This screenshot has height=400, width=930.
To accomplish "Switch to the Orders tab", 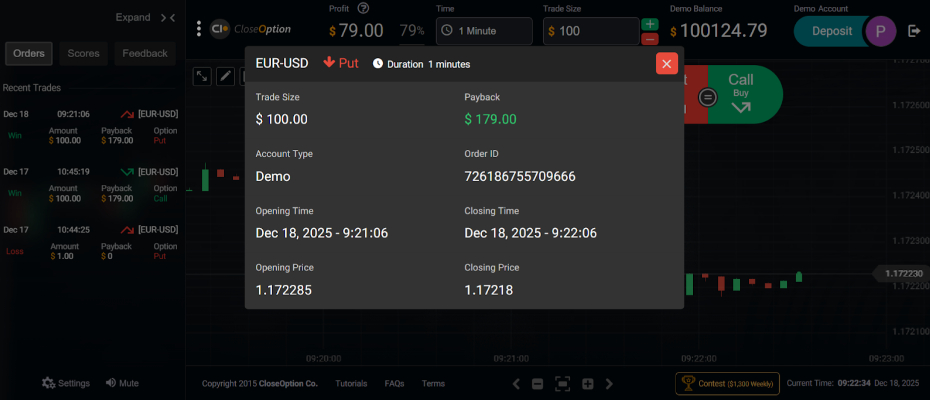I will click(29, 53).
